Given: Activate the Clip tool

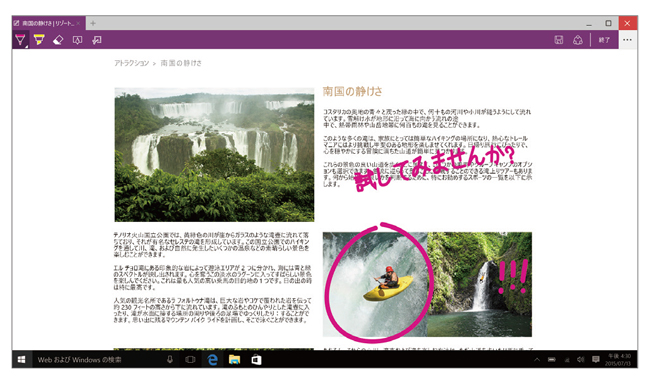Looking at the screenshot, I should 97,40.
